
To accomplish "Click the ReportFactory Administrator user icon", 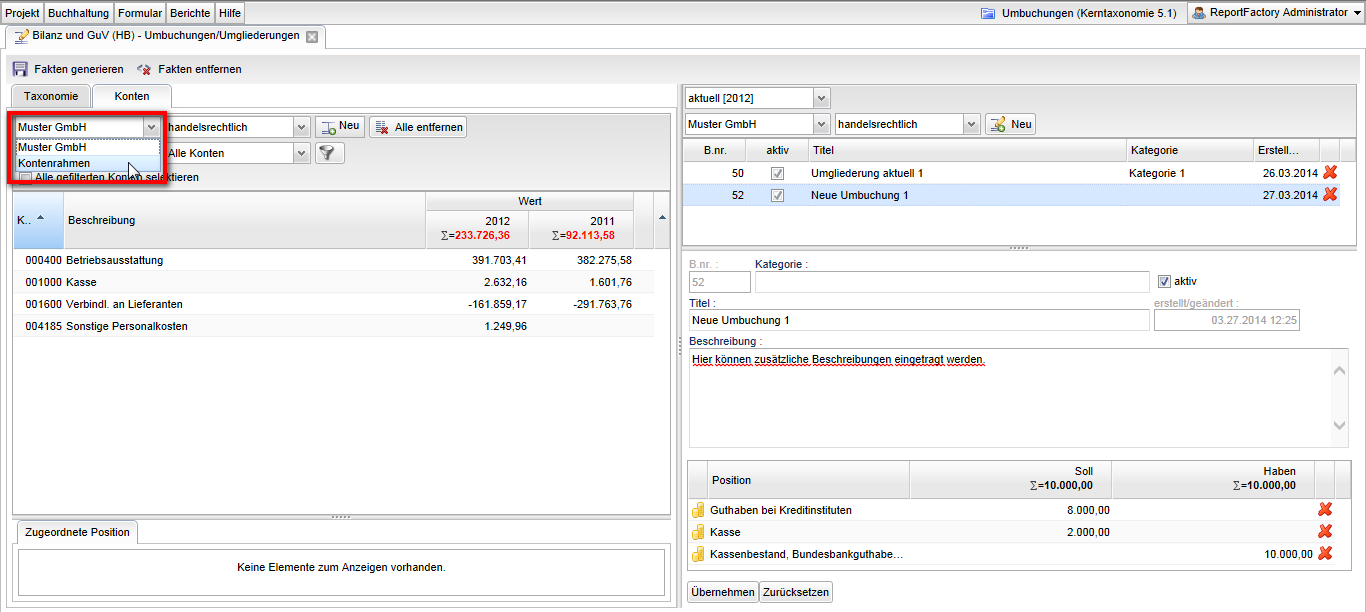I will [1198, 13].
